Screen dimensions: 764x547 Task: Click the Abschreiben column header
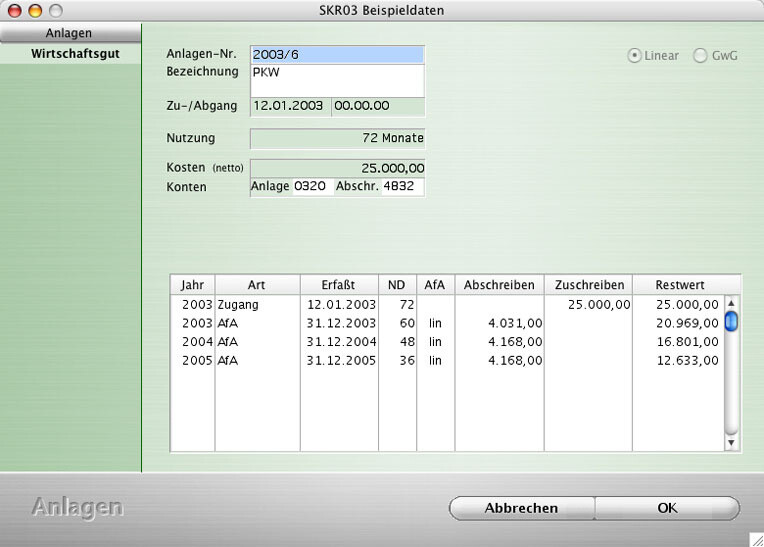[499, 285]
